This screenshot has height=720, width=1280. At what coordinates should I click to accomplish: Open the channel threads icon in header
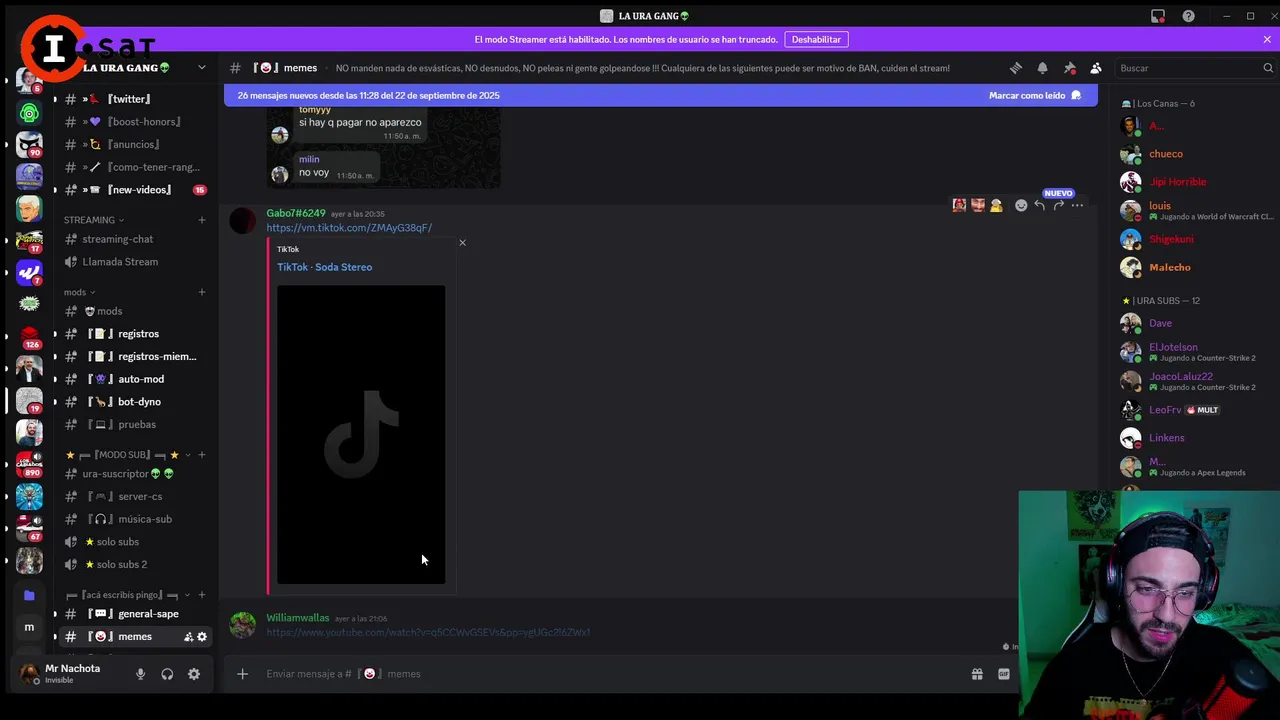pyautogui.click(x=1016, y=68)
